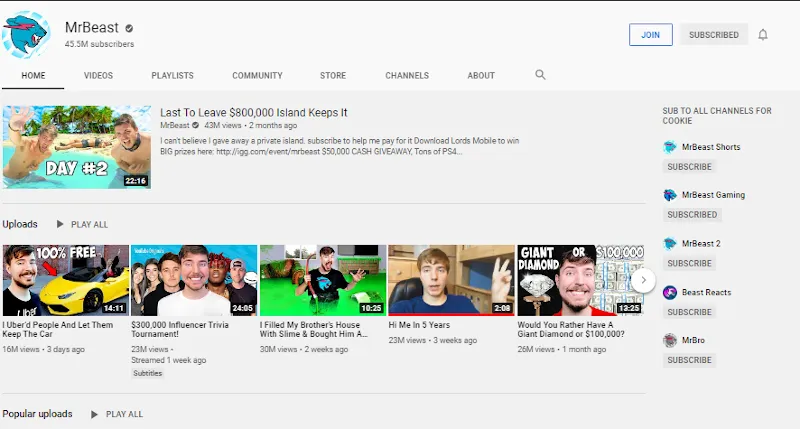Click the MrBeast Gaming channel avatar
Viewport: 800px width, 429px height.
coord(669,195)
